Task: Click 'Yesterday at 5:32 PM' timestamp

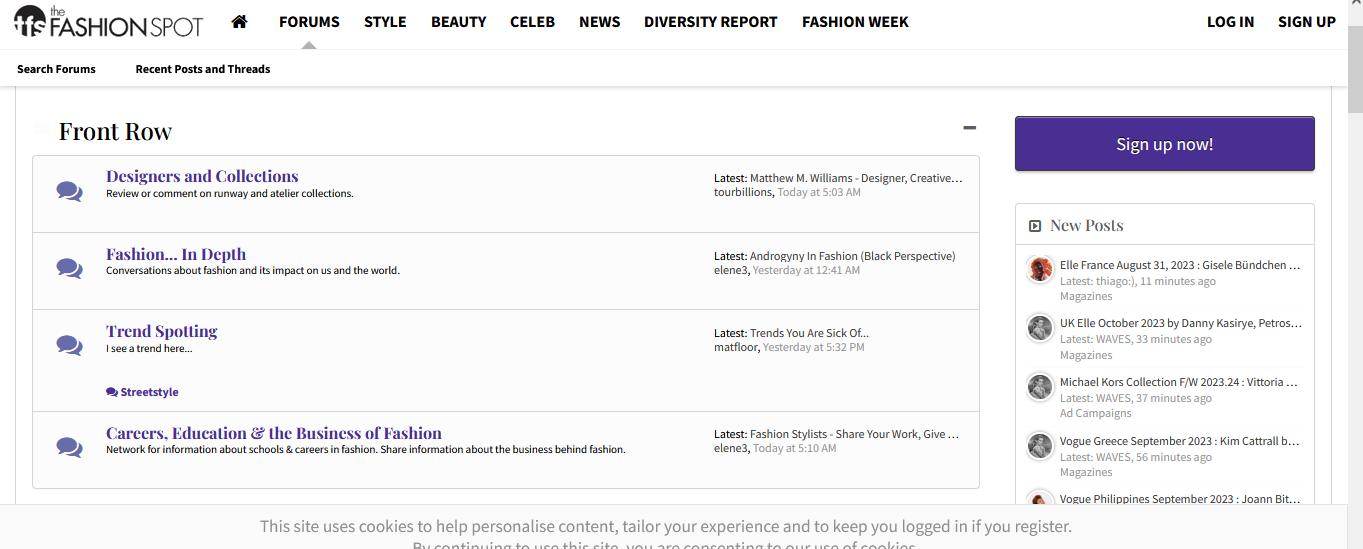Action: 813,347
